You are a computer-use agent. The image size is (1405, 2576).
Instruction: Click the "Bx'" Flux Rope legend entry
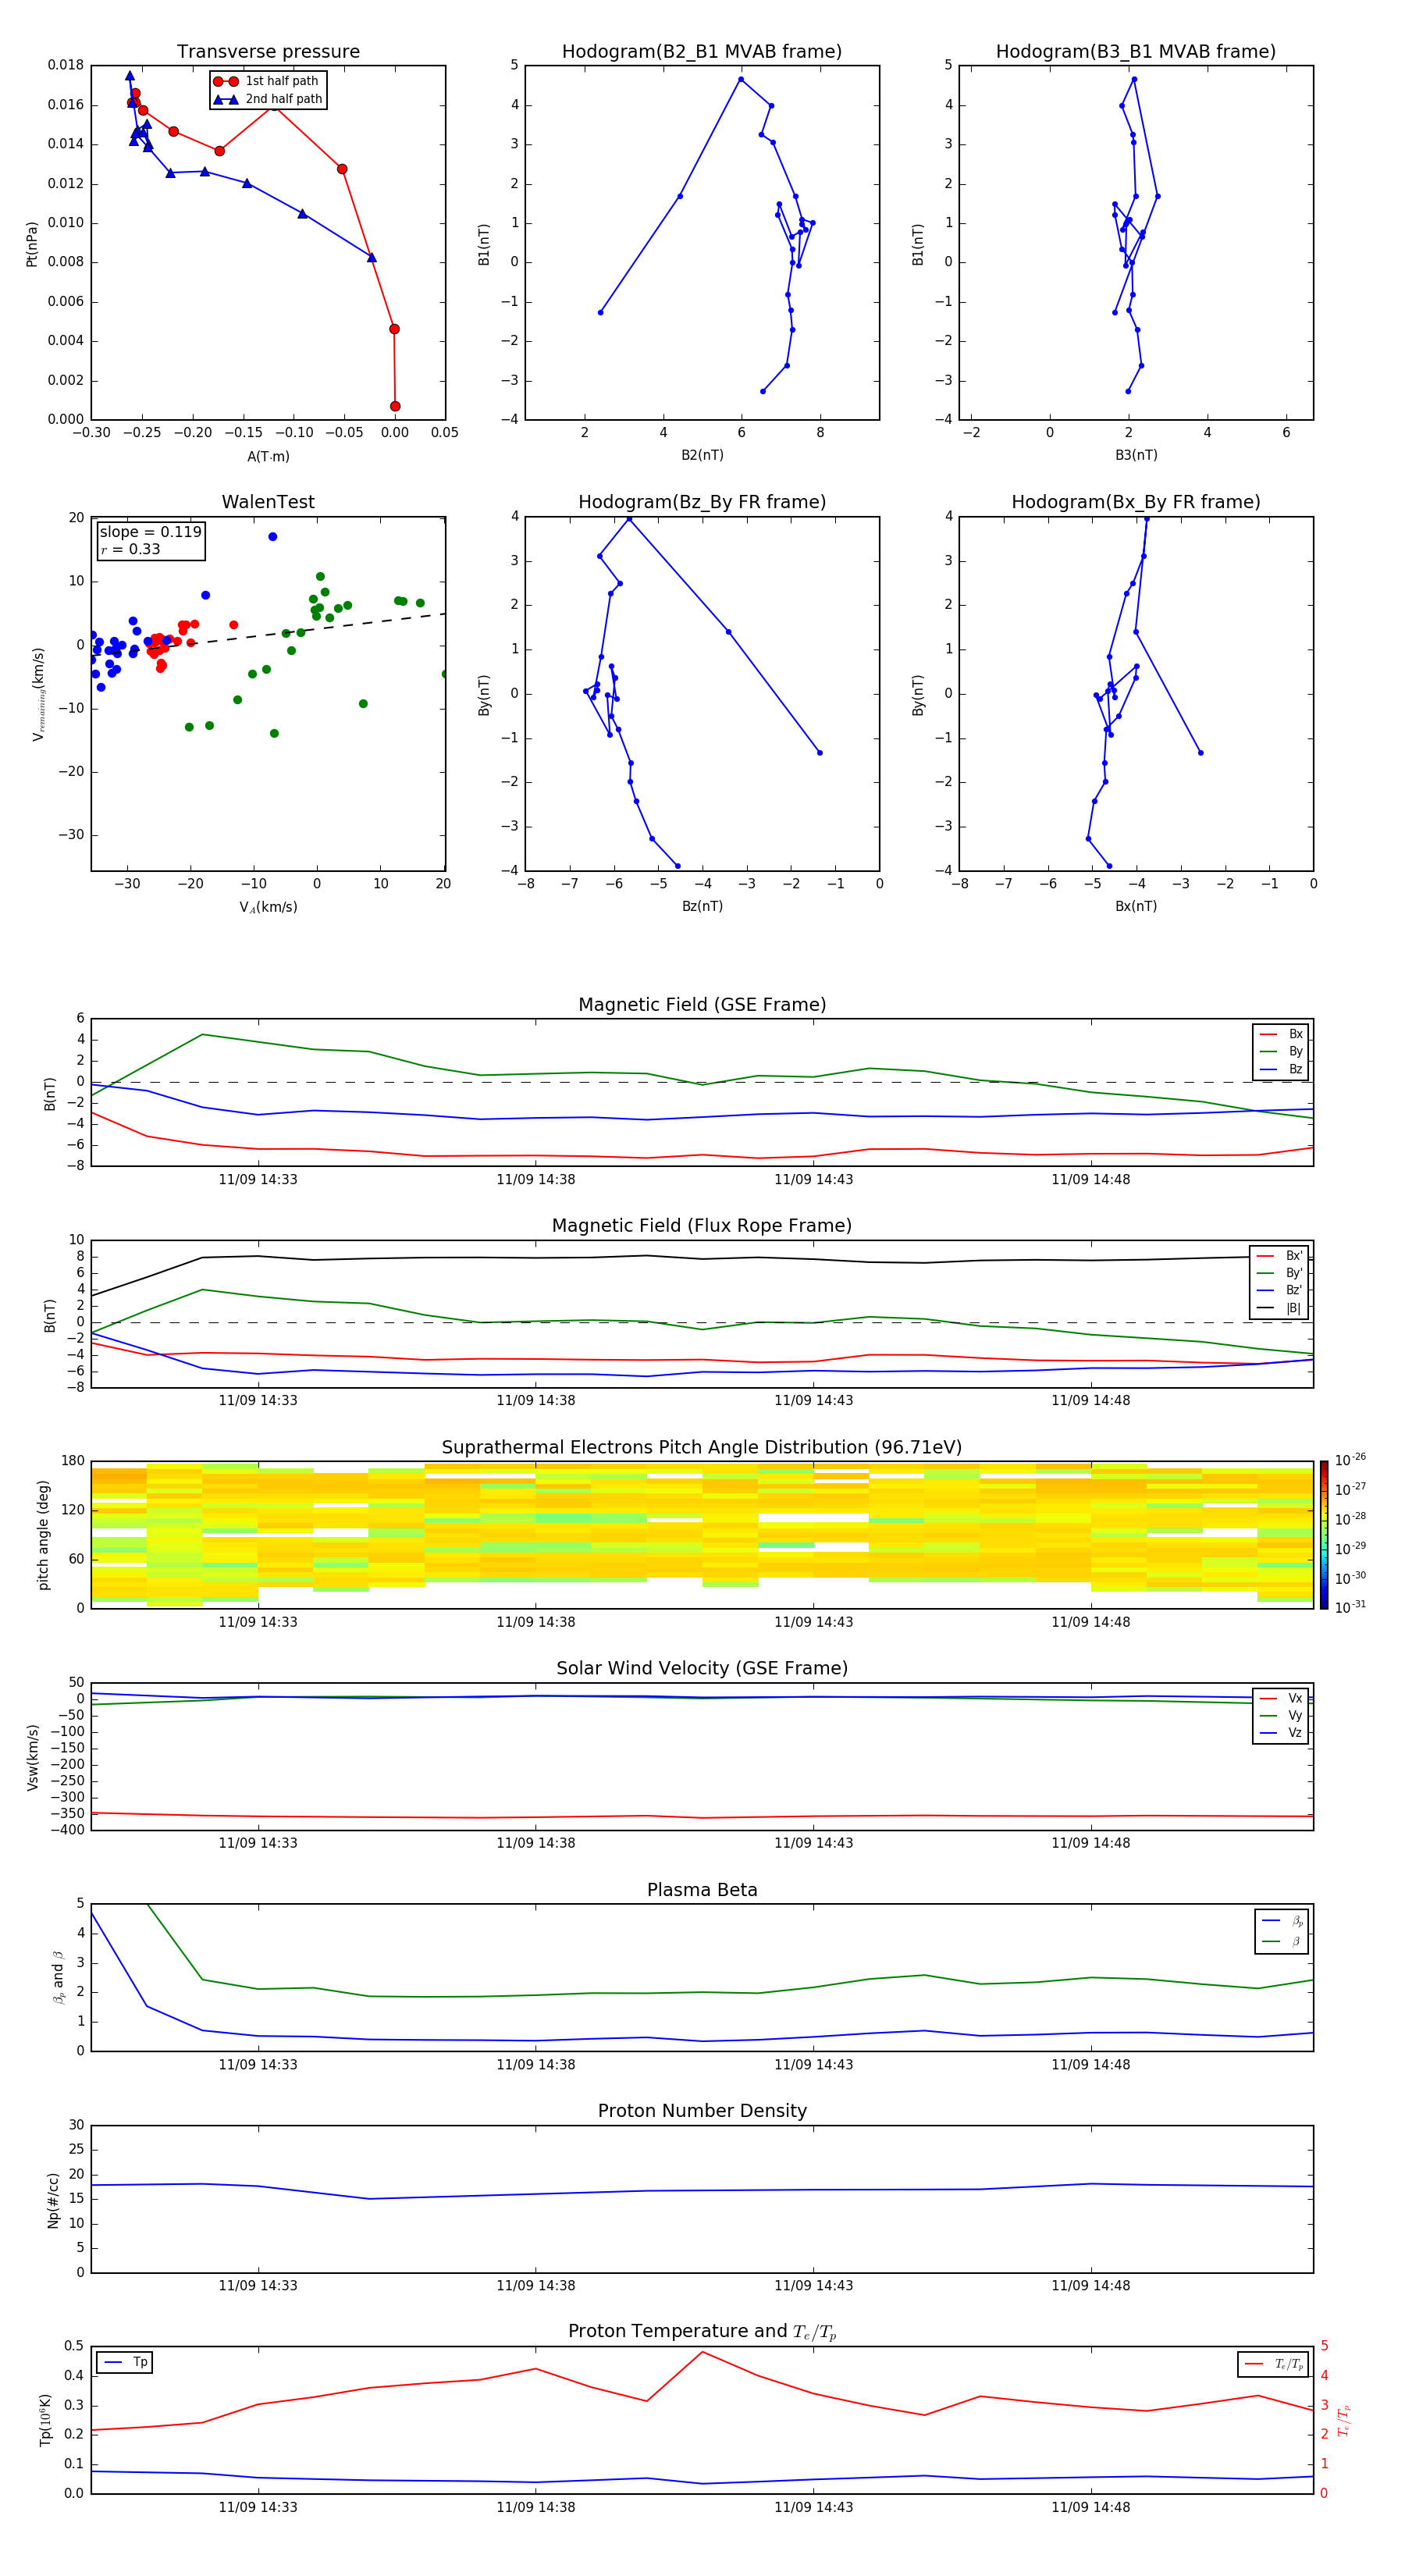(1279, 1256)
